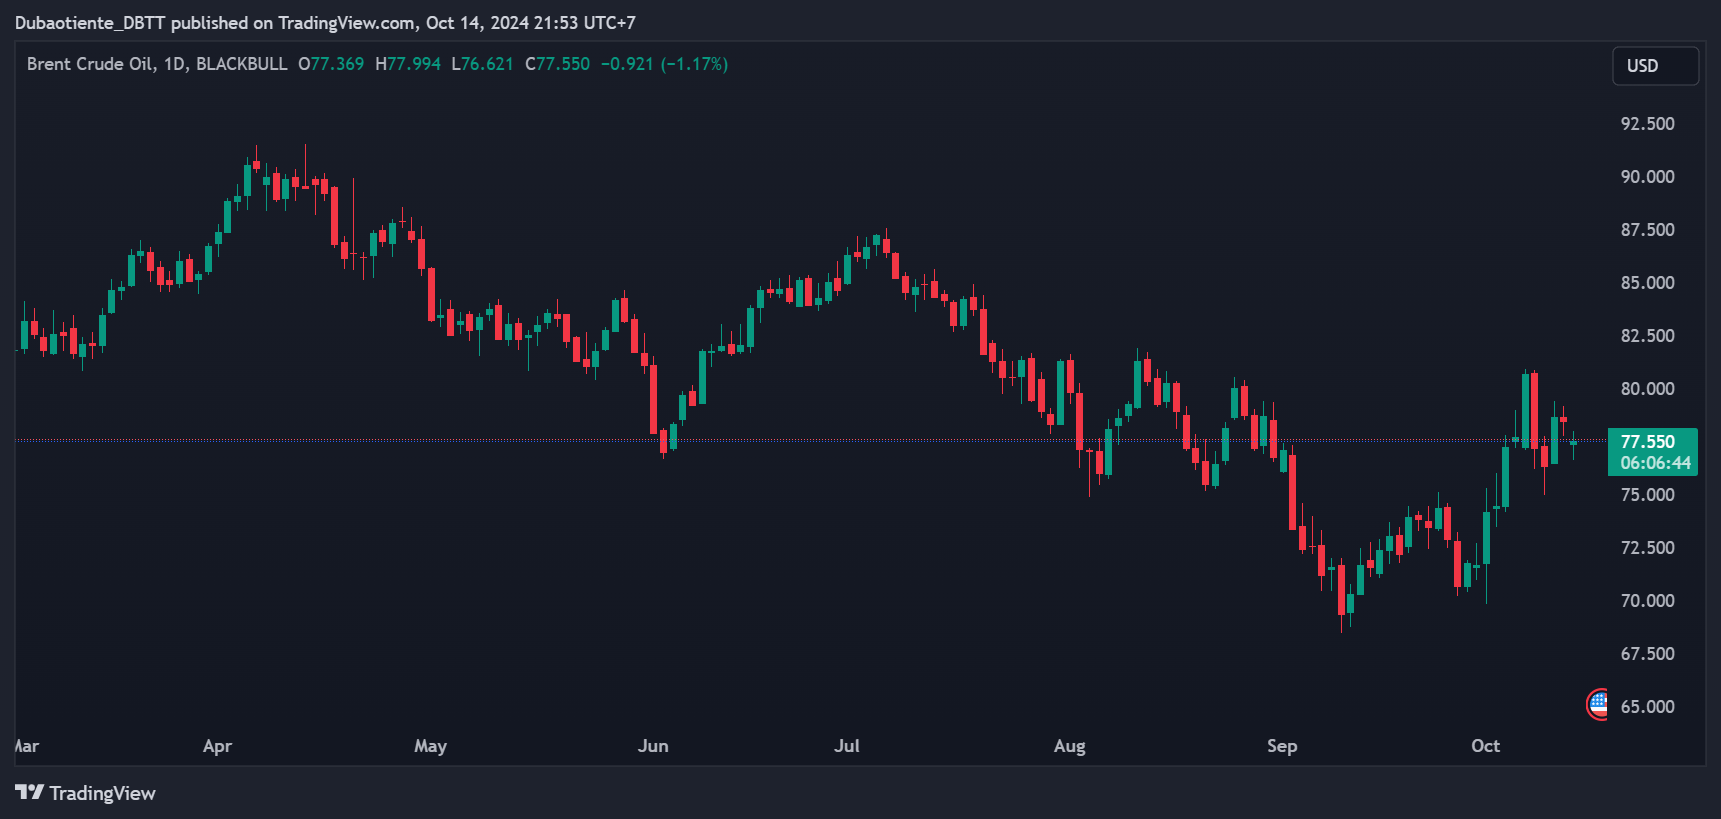Click the 87.500 price axis label
Viewport: 1721px width, 819px height.
click(1647, 230)
